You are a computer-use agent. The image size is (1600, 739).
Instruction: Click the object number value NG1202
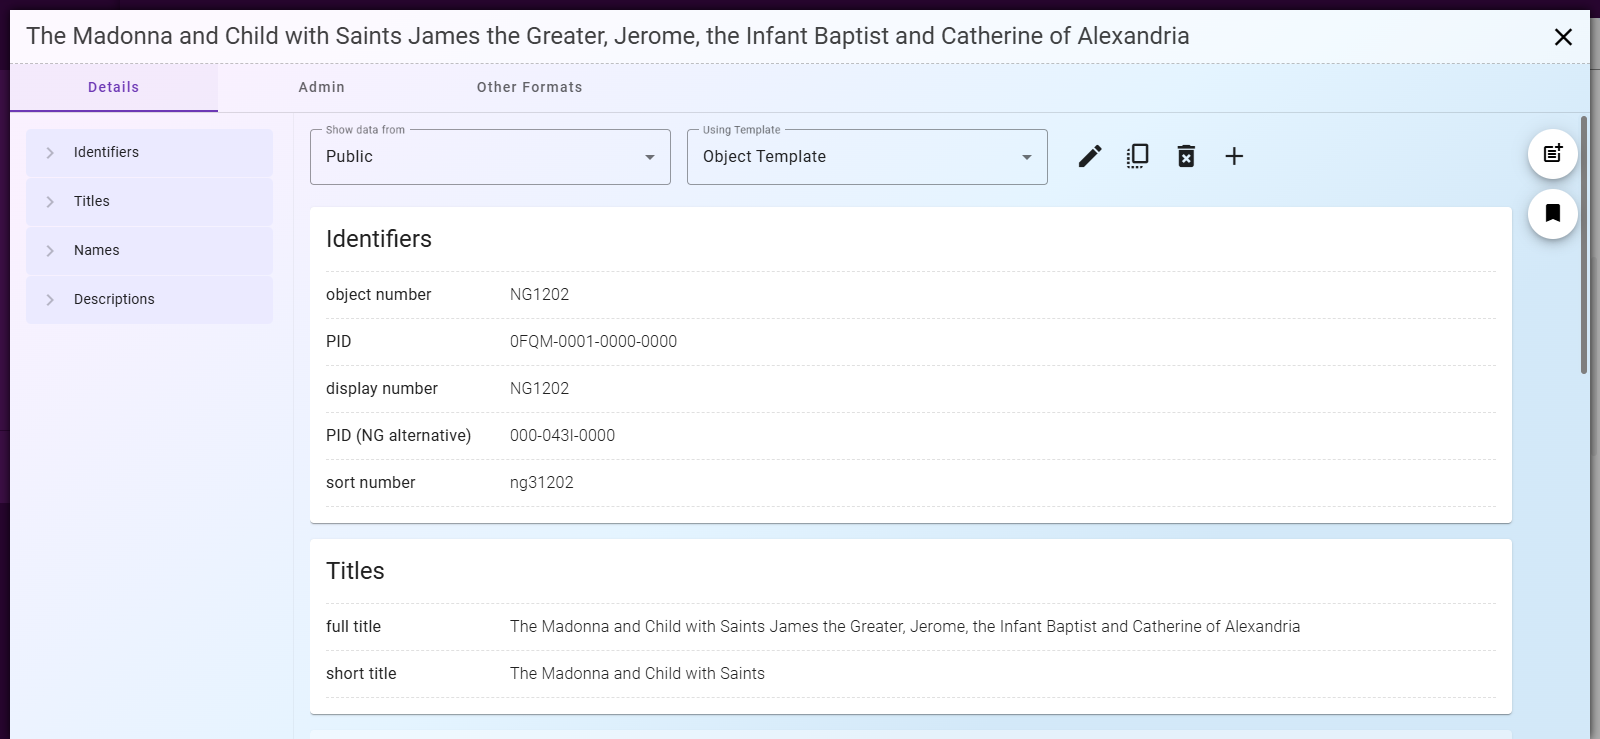click(x=539, y=295)
